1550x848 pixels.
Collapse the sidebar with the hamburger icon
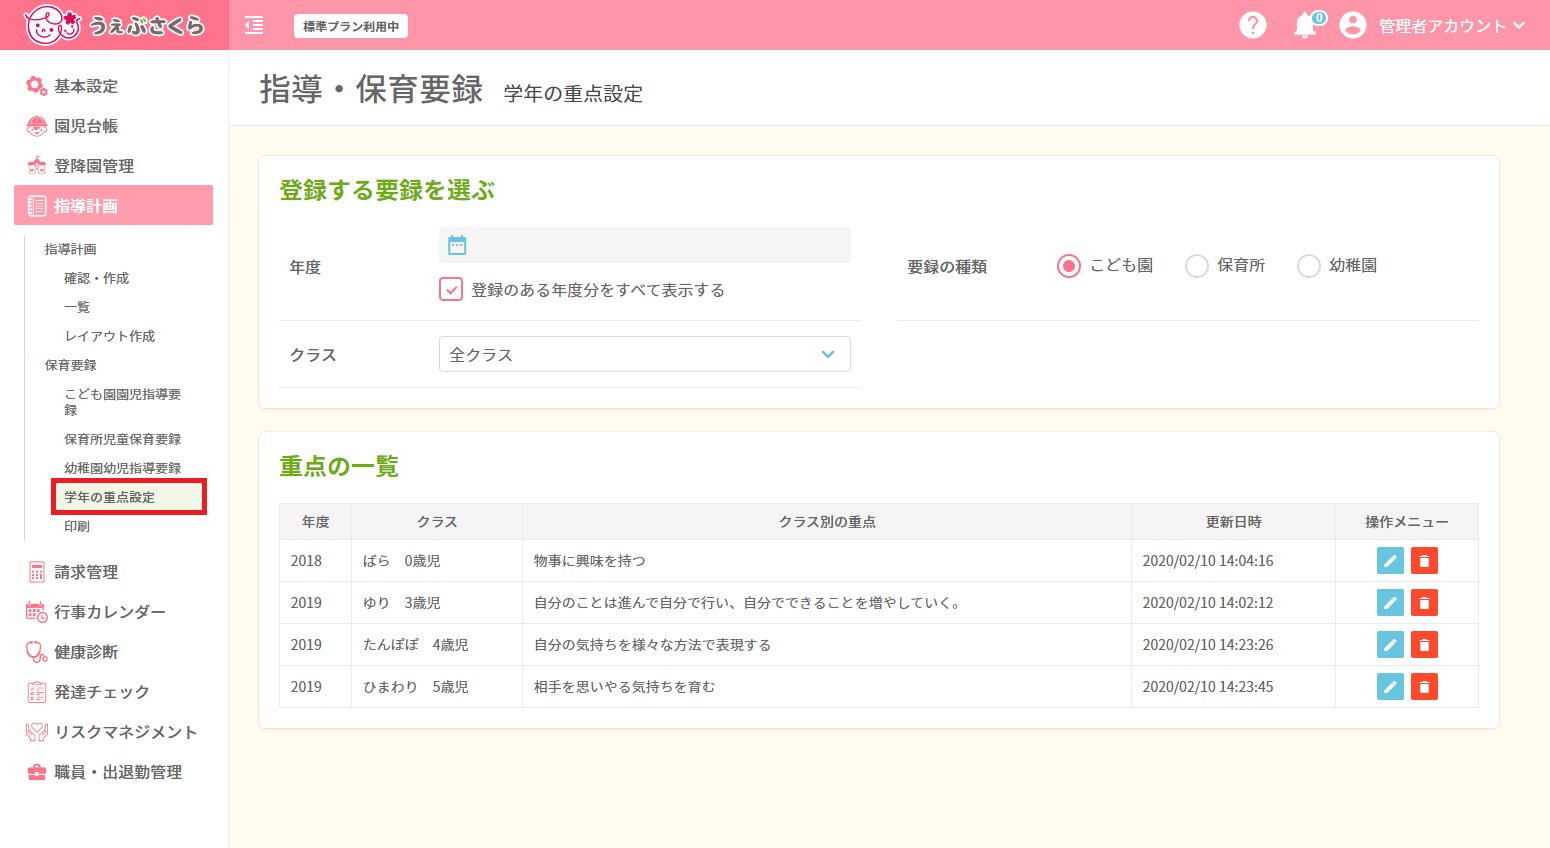click(x=254, y=25)
